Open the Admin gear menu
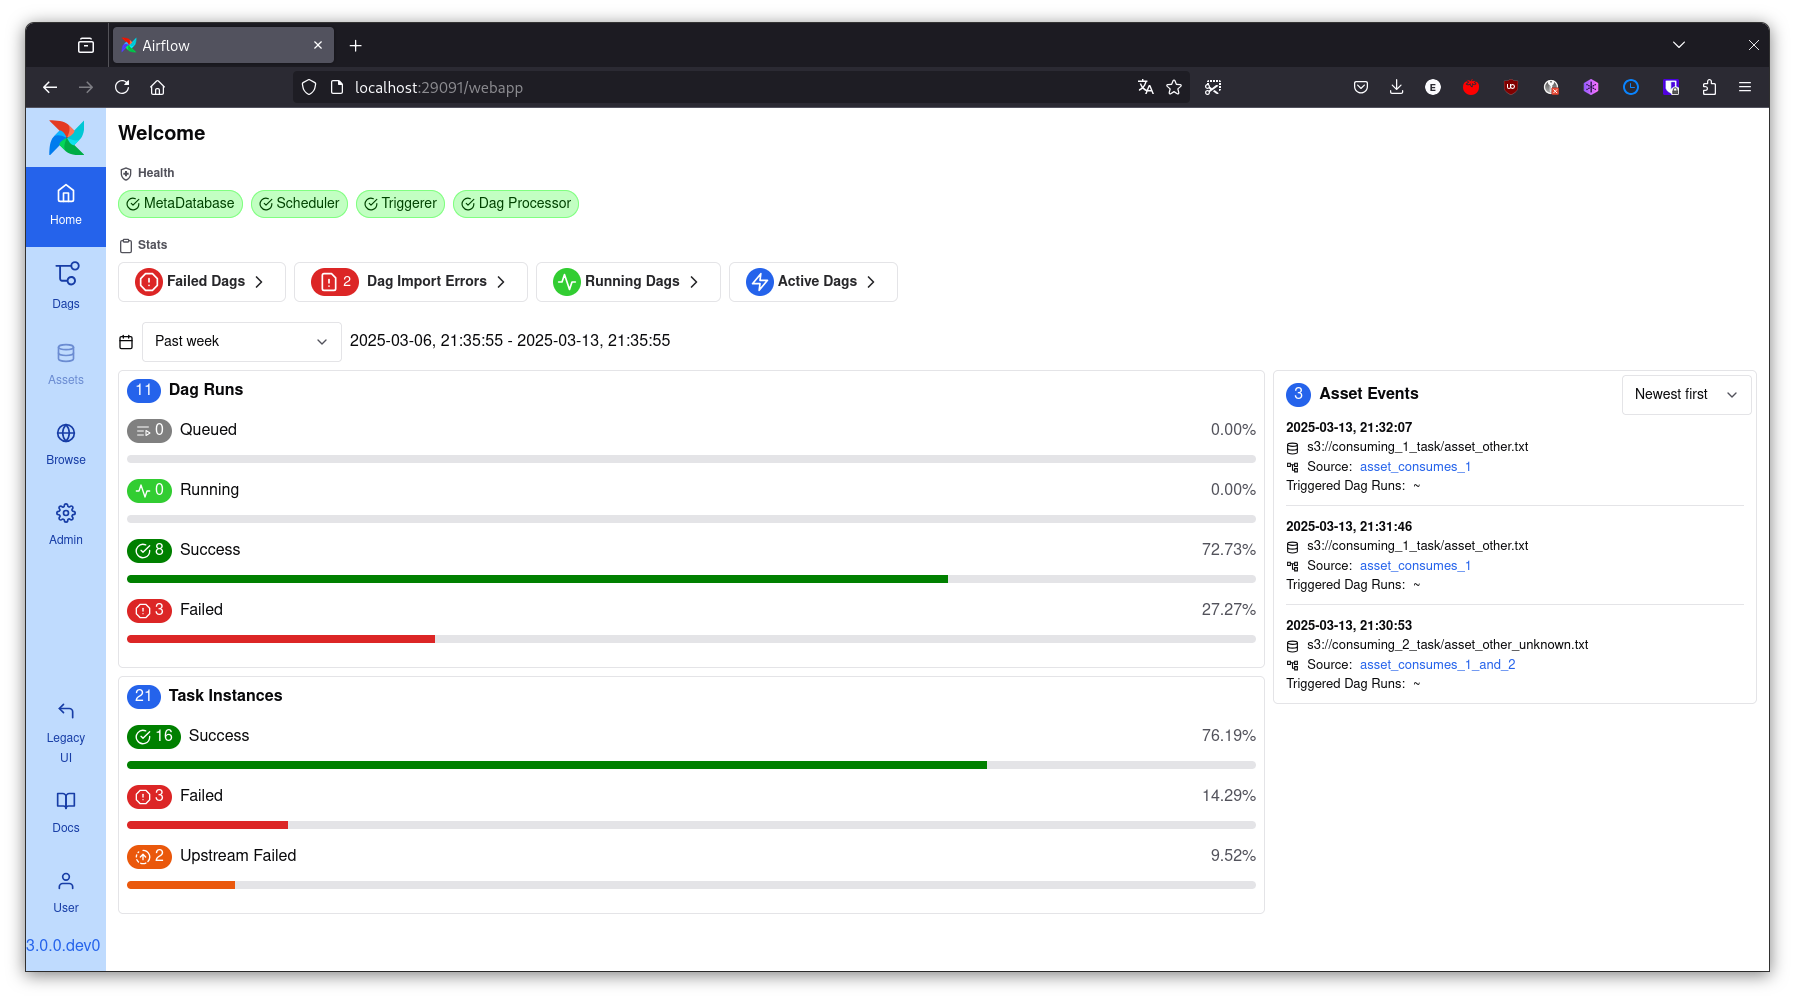Viewport: 1795px width, 1000px height. click(x=66, y=524)
